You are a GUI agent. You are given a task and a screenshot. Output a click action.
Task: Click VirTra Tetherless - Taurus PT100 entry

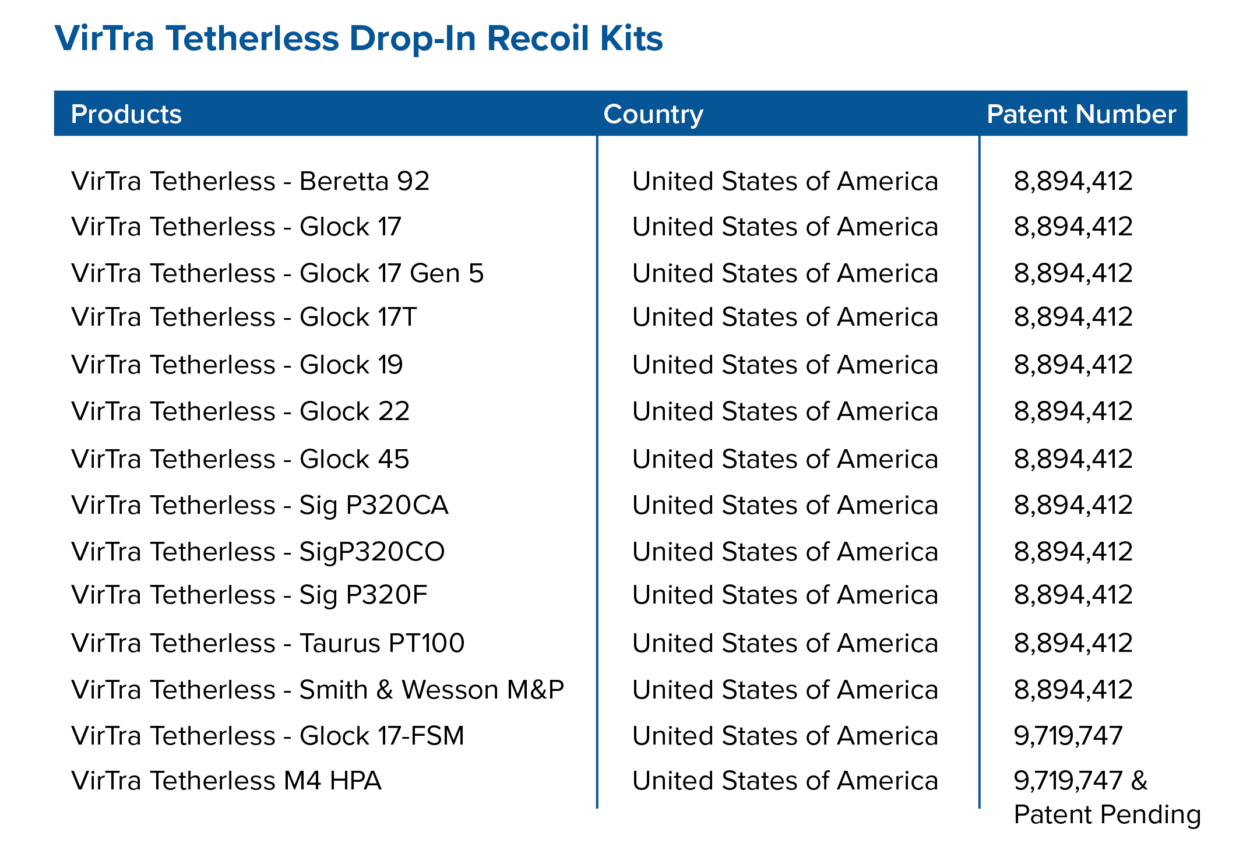(x=268, y=643)
